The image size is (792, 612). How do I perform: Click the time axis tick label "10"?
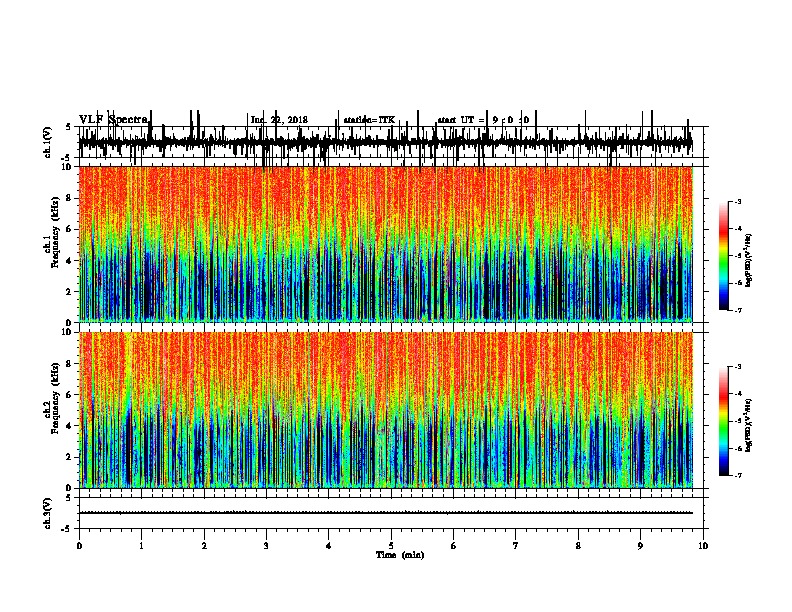click(703, 546)
